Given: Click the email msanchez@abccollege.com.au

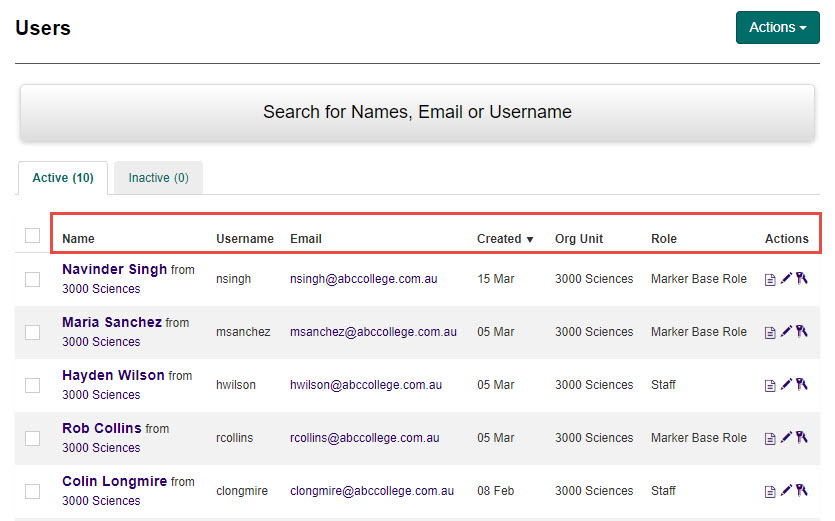Looking at the screenshot, I should click(x=373, y=332).
